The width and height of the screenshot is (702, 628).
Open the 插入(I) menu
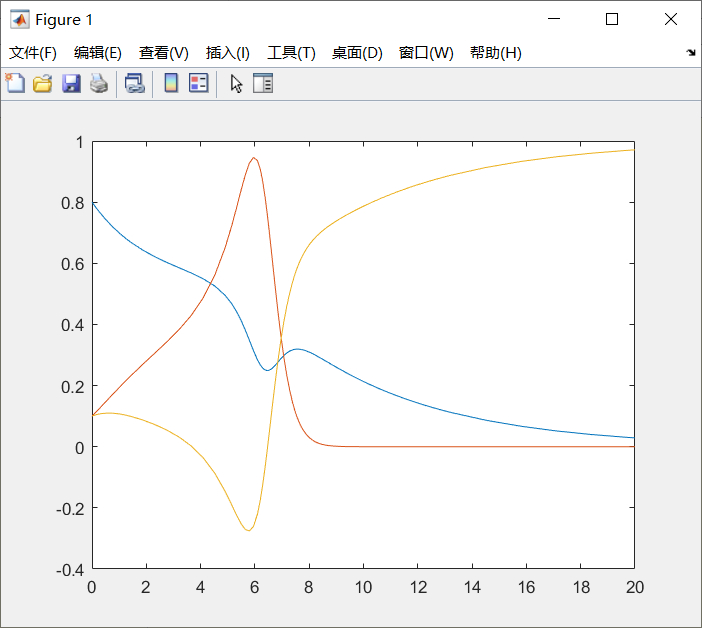[x=227, y=53]
